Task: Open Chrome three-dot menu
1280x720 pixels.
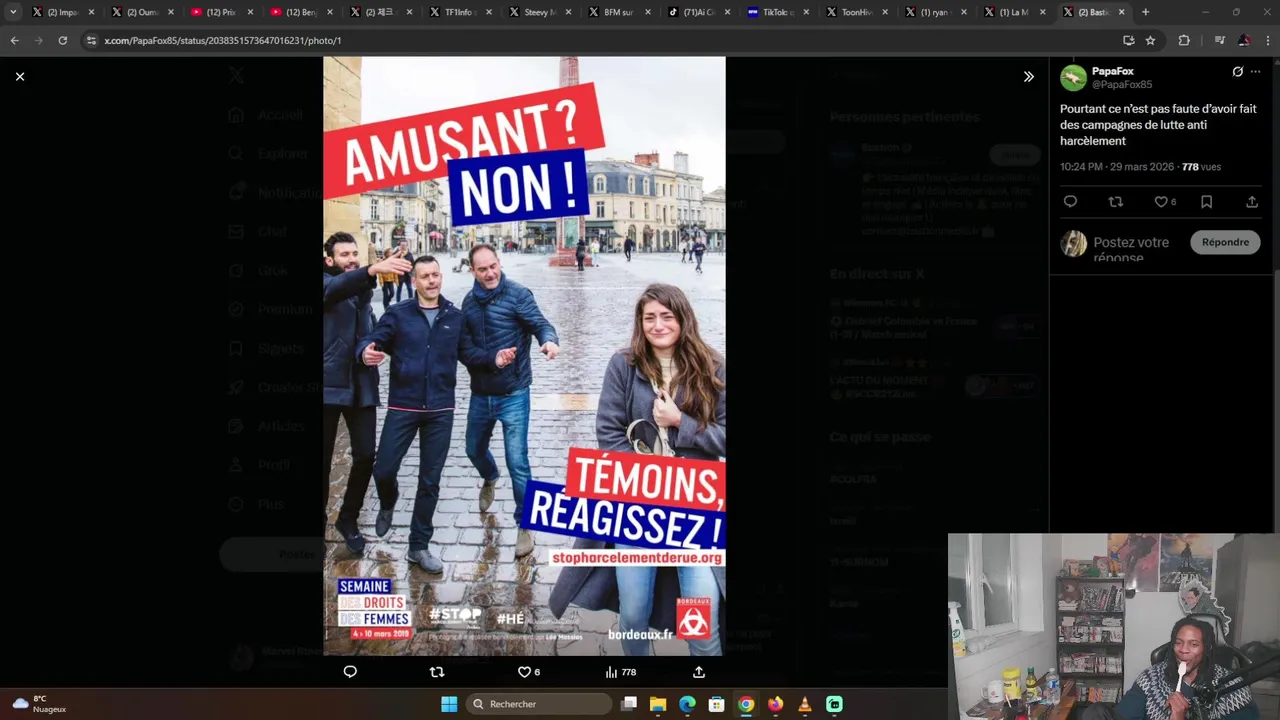Action: pos(1267,40)
